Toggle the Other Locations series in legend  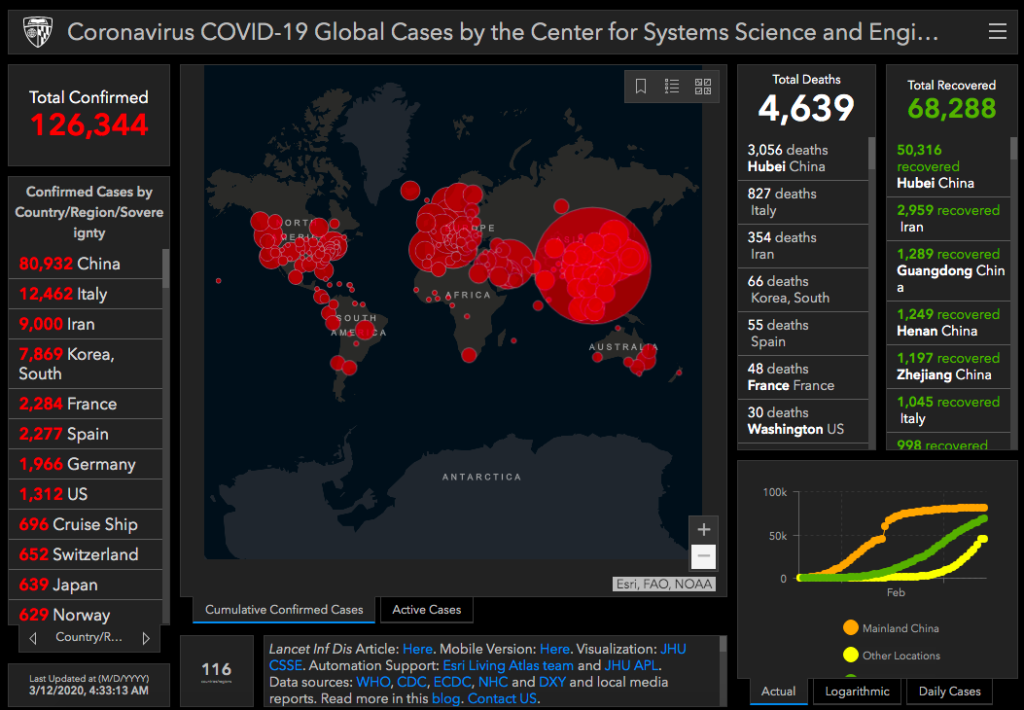coord(851,655)
